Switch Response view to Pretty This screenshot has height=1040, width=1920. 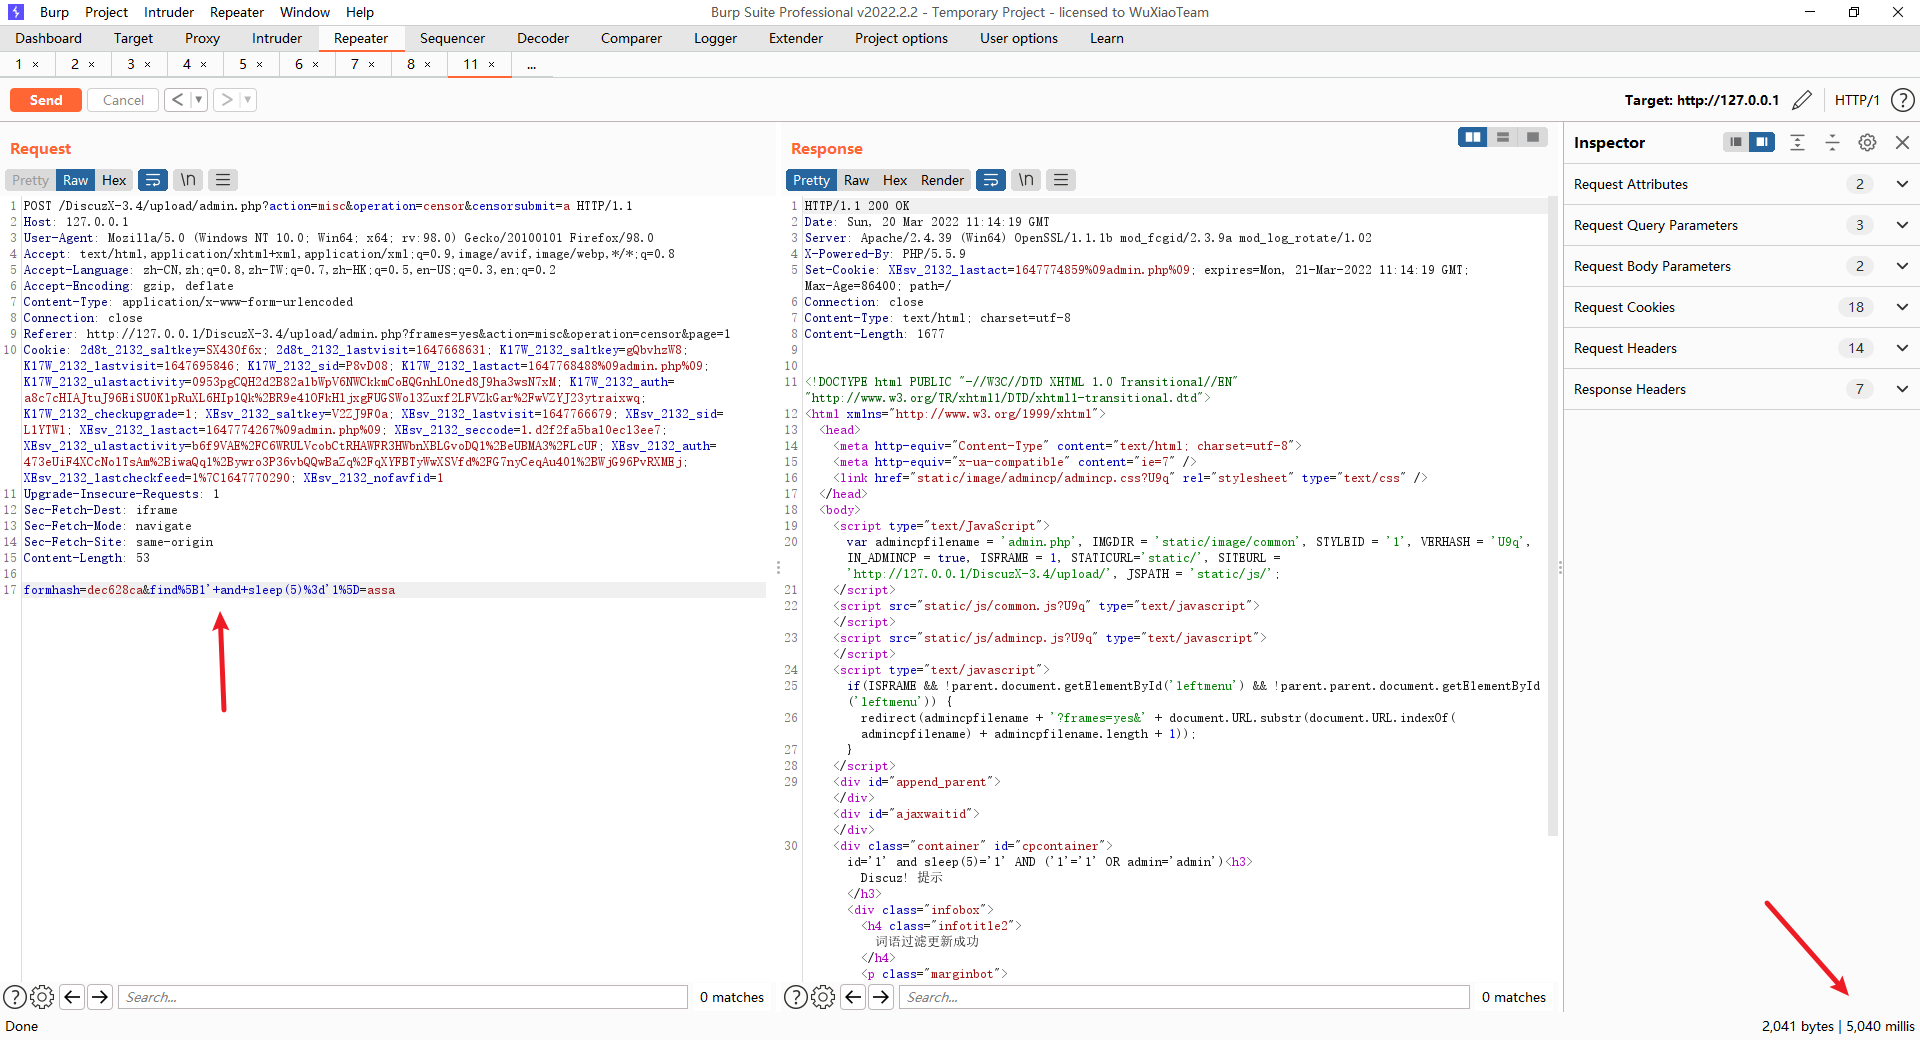coord(811,180)
